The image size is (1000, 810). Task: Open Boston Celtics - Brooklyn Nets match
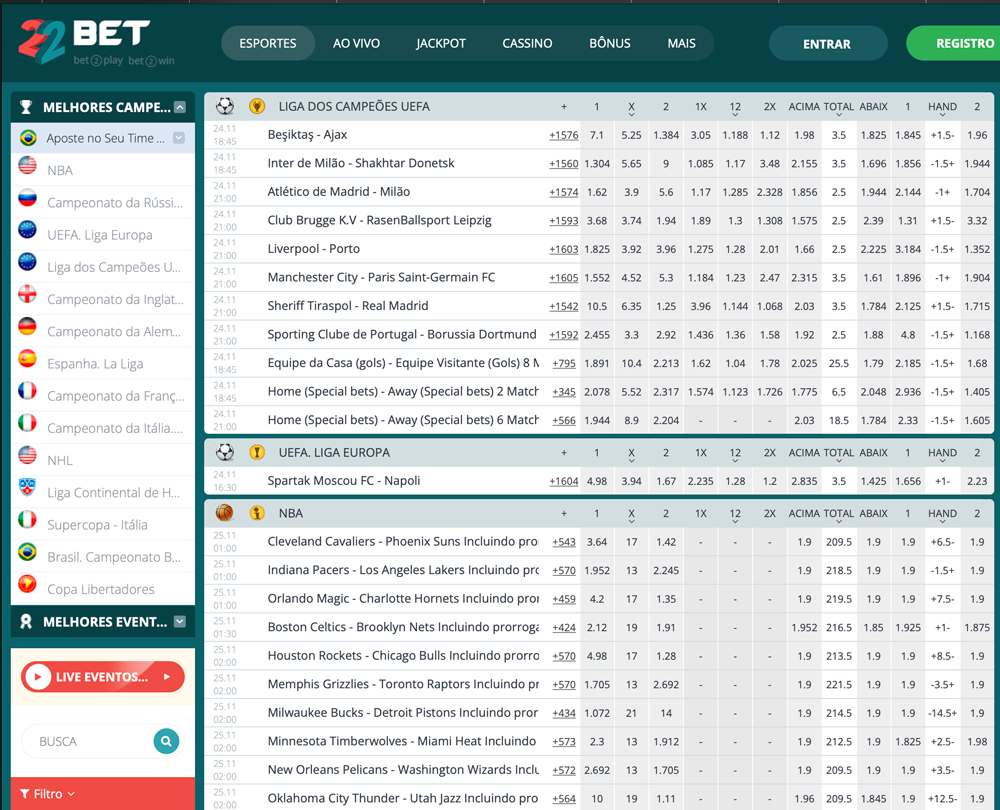click(x=403, y=627)
